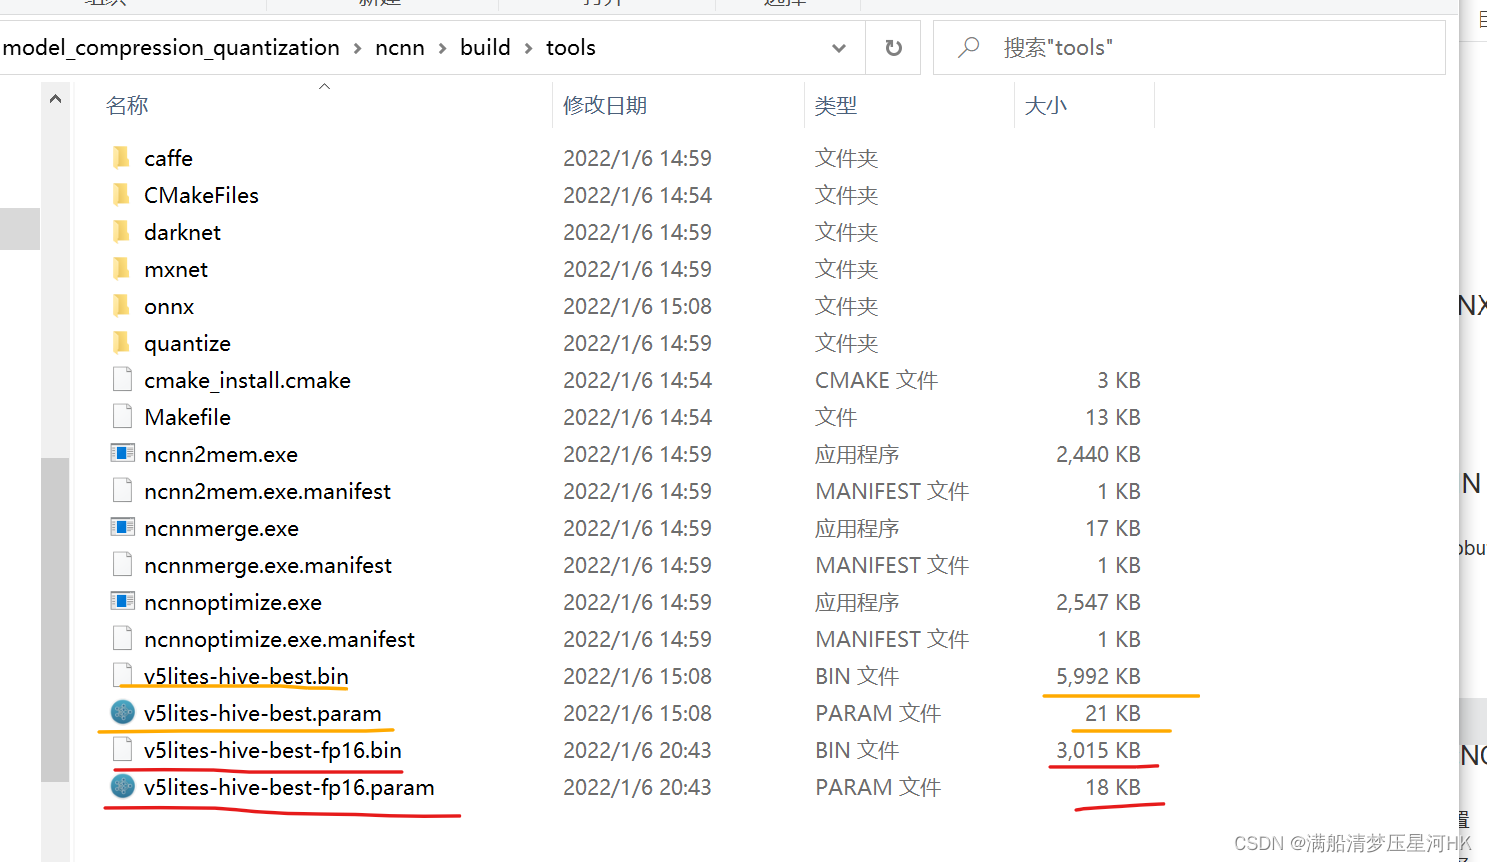Click the ncnnmerge.exe file name
Viewport: 1487px width, 862px height.
coord(221,528)
